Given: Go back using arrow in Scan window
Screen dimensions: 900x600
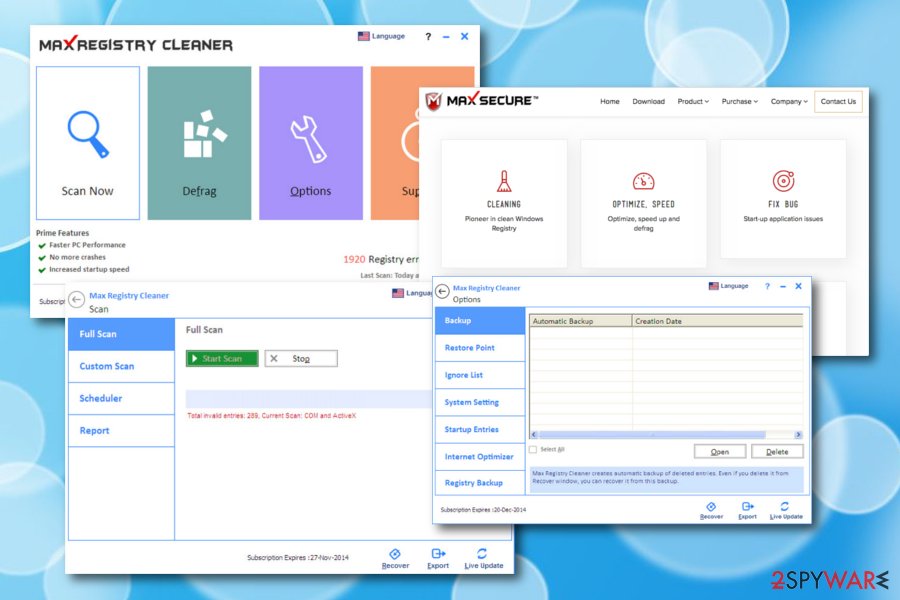Looking at the screenshot, I should 76,299.
